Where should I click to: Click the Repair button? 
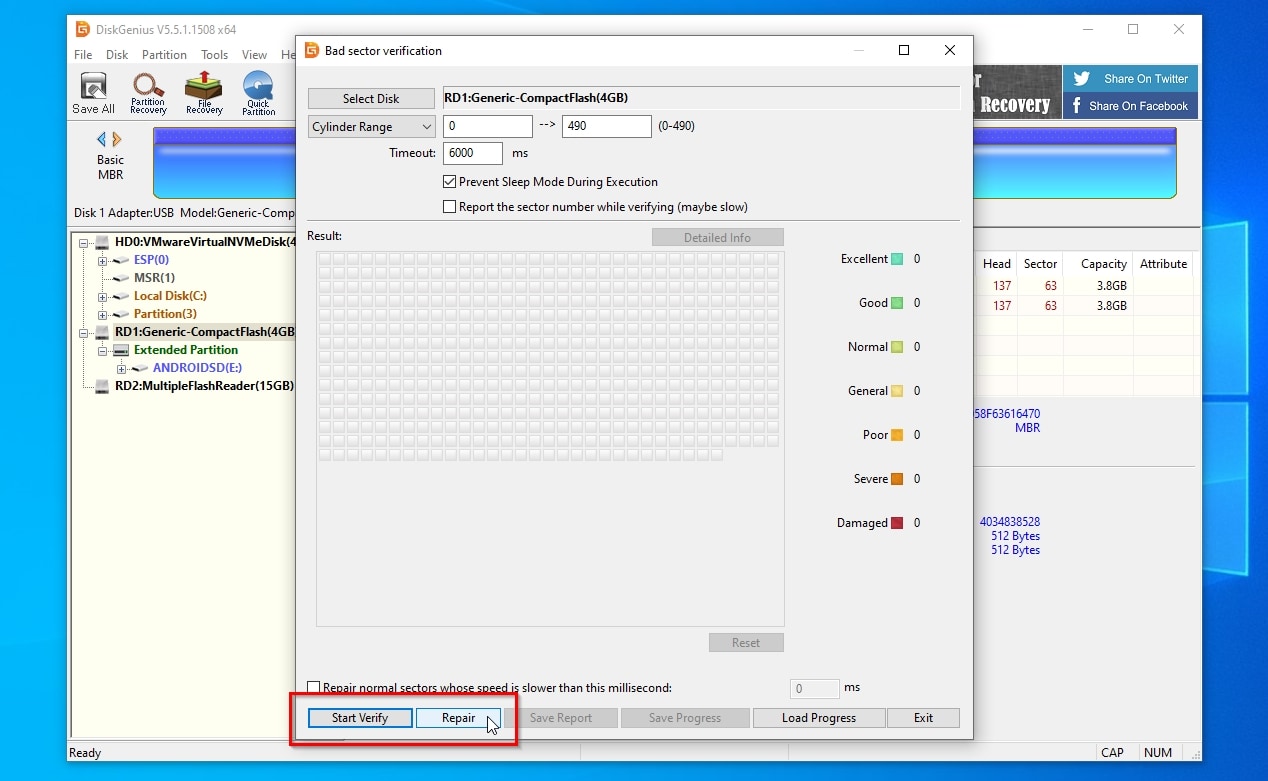click(x=458, y=718)
